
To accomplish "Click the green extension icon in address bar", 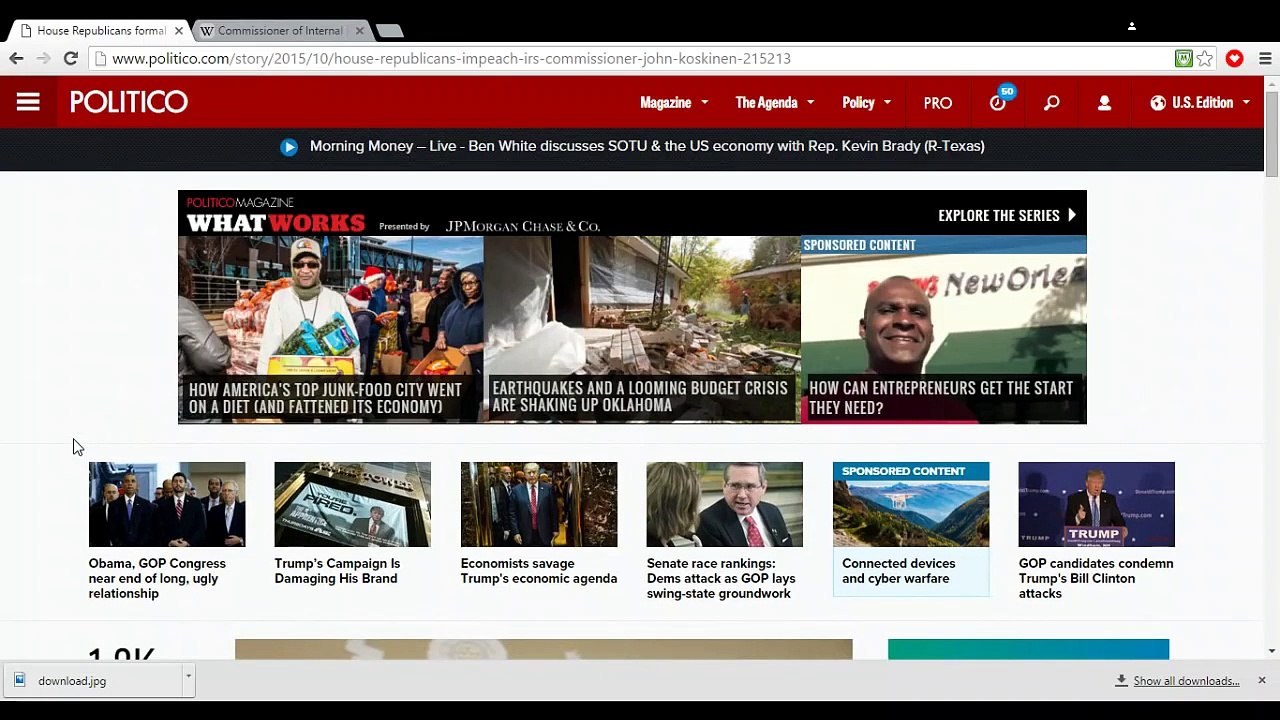I will [1184, 59].
